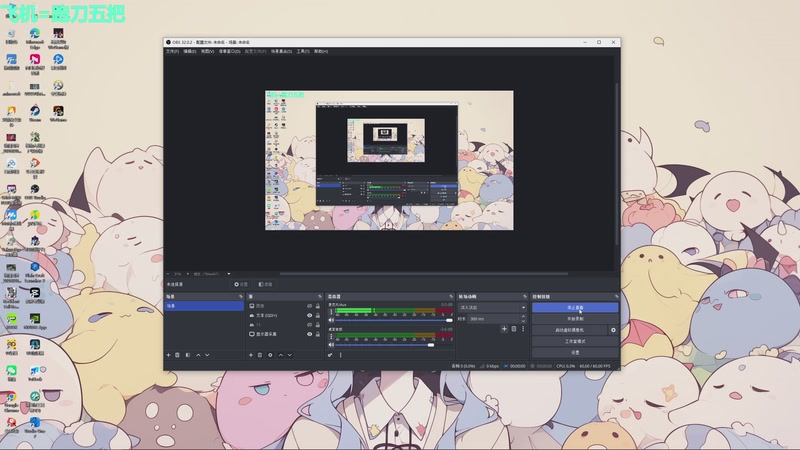Viewport: 800px width, 450px height.
Task: Pop out the Sources dock panel
Action: [x=320, y=296]
